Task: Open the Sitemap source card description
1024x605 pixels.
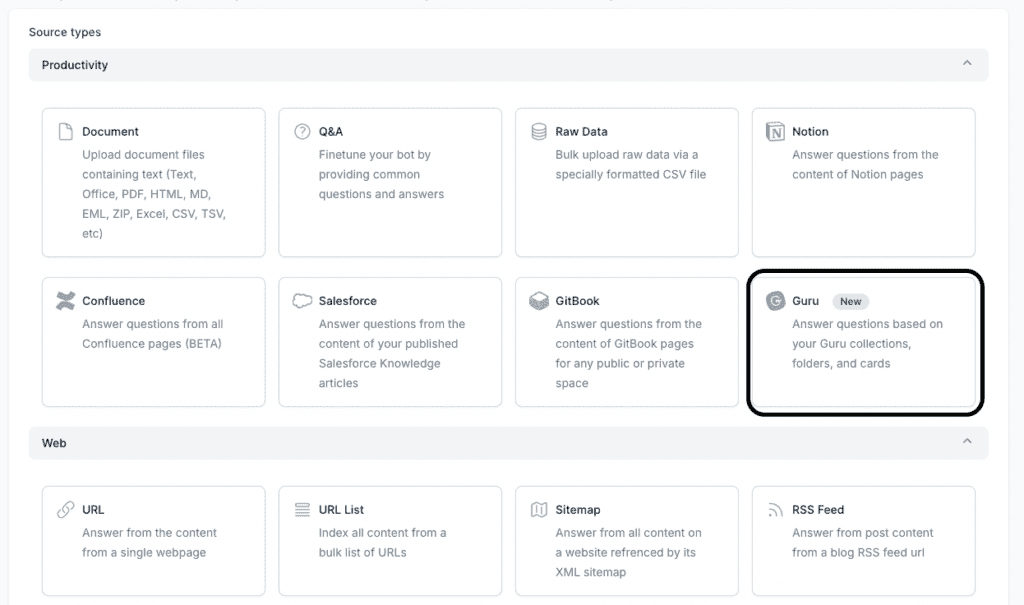Action: click(x=628, y=552)
